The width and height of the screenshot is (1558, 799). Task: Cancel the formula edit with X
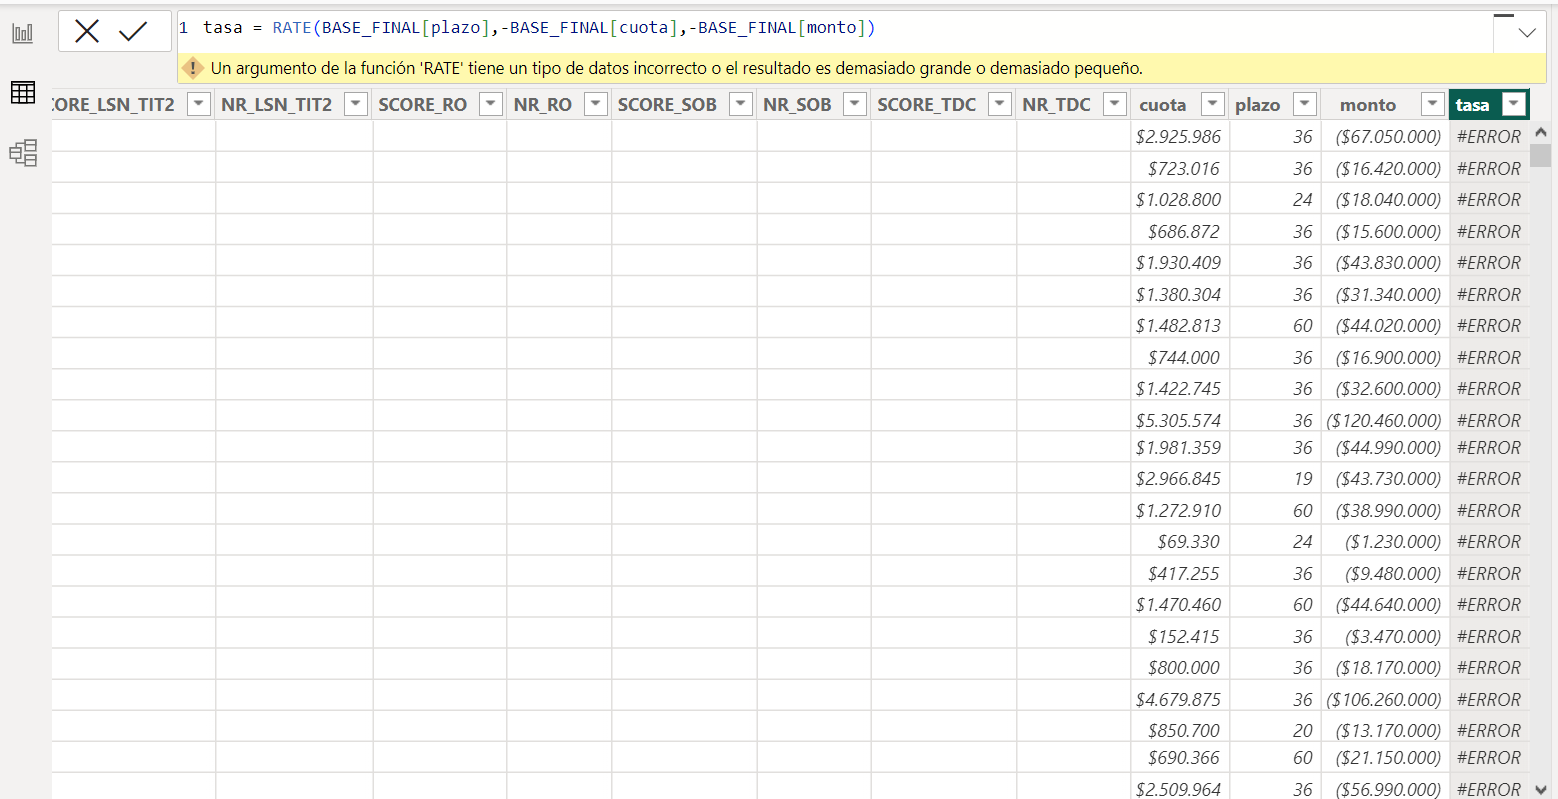point(87,32)
